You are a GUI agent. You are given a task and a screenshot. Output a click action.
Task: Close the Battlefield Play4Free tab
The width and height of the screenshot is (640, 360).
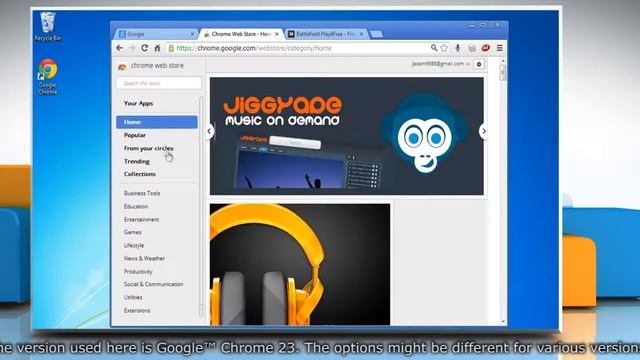coord(361,34)
